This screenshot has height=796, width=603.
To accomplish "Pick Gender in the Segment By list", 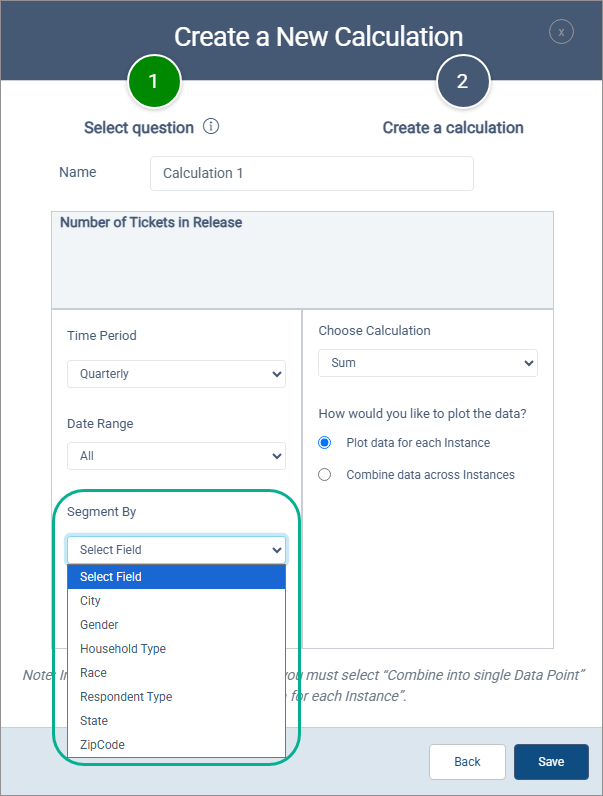I will (99, 625).
